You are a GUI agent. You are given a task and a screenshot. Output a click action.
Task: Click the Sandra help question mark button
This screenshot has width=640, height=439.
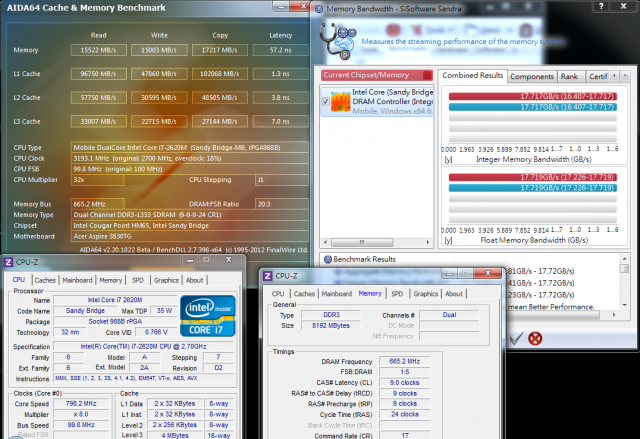(601, 6)
